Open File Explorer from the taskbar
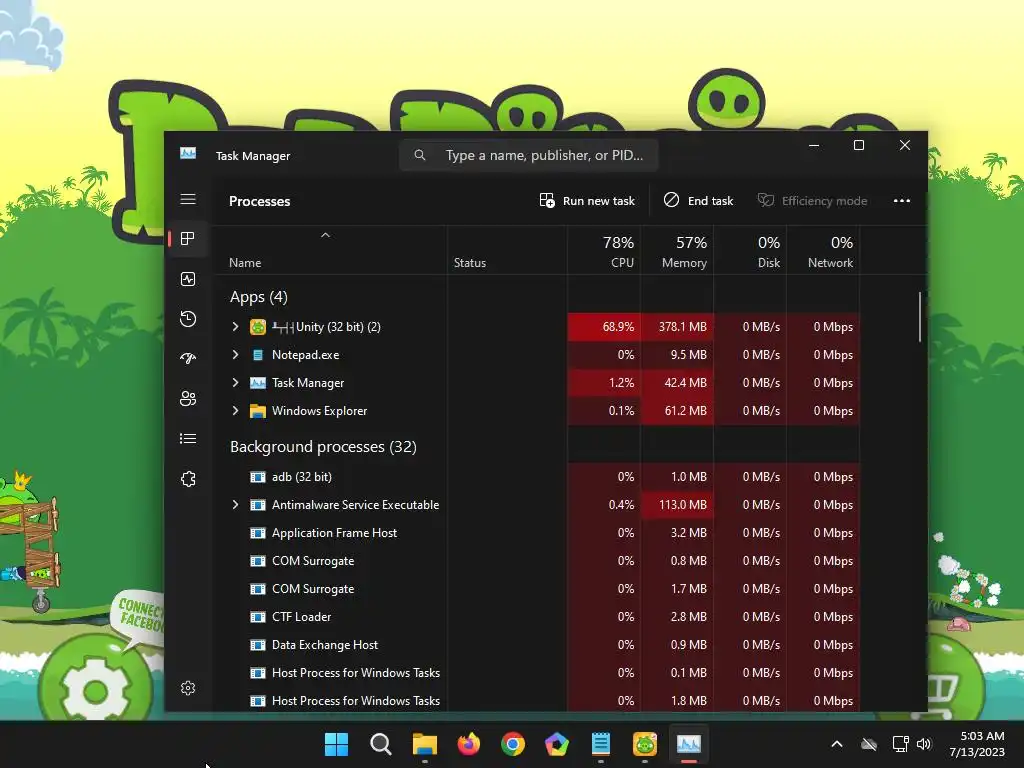Viewport: 1024px width, 768px height. coord(424,744)
